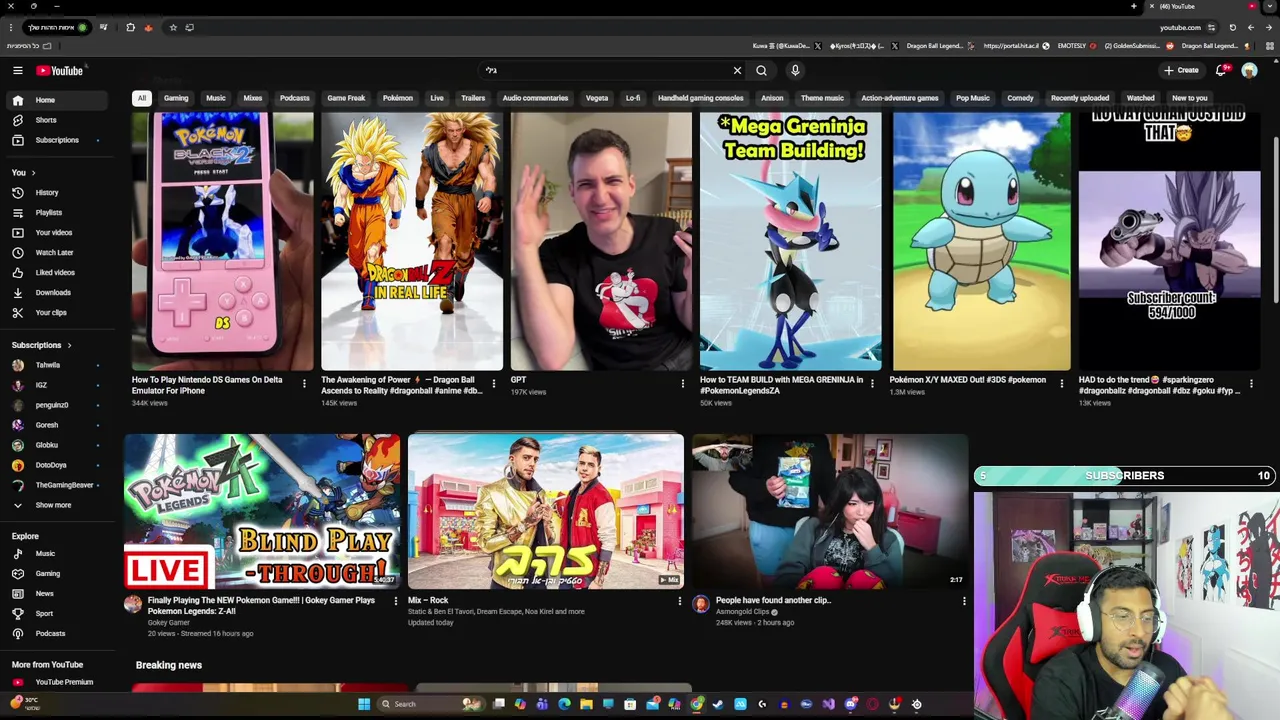Open the notifications bell
The height and width of the screenshot is (720, 1280).
pyautogui.click(x=1221, y=70)
